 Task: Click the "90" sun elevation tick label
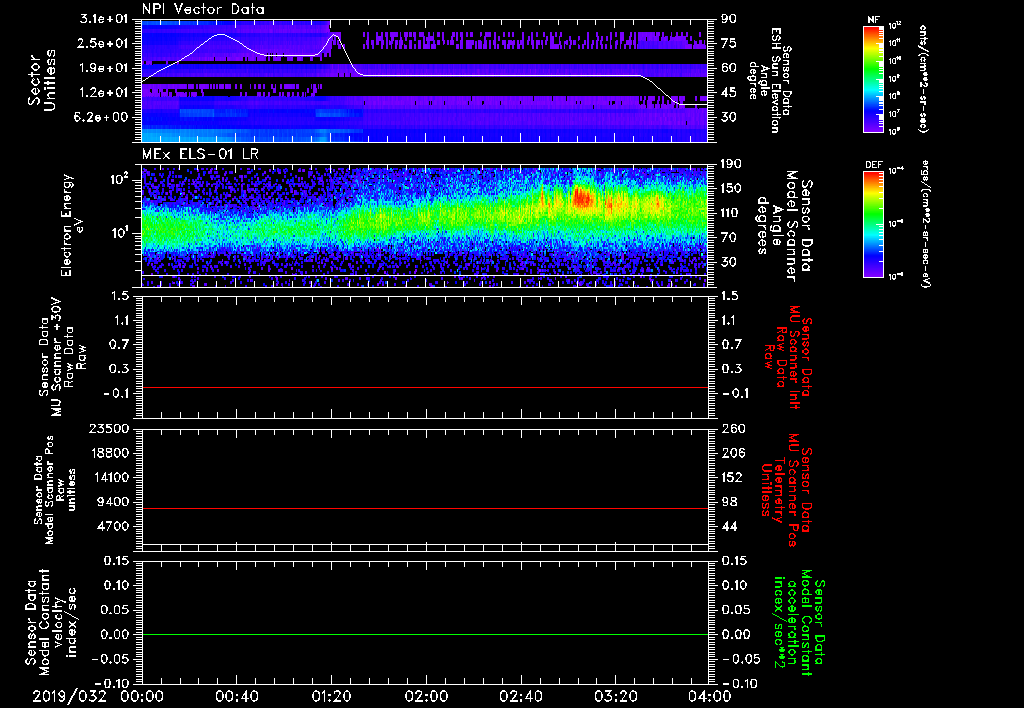[728, 19]
